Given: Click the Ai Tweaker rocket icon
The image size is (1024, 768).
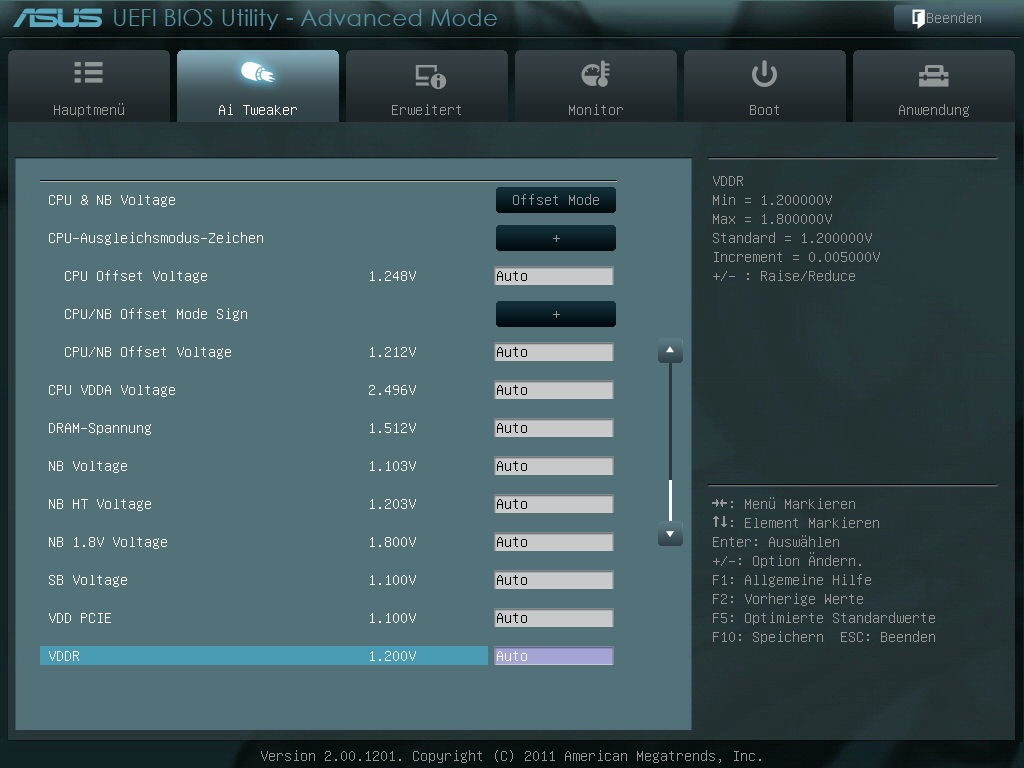Looking at the screenshot, I should click(x=258, y=72).
